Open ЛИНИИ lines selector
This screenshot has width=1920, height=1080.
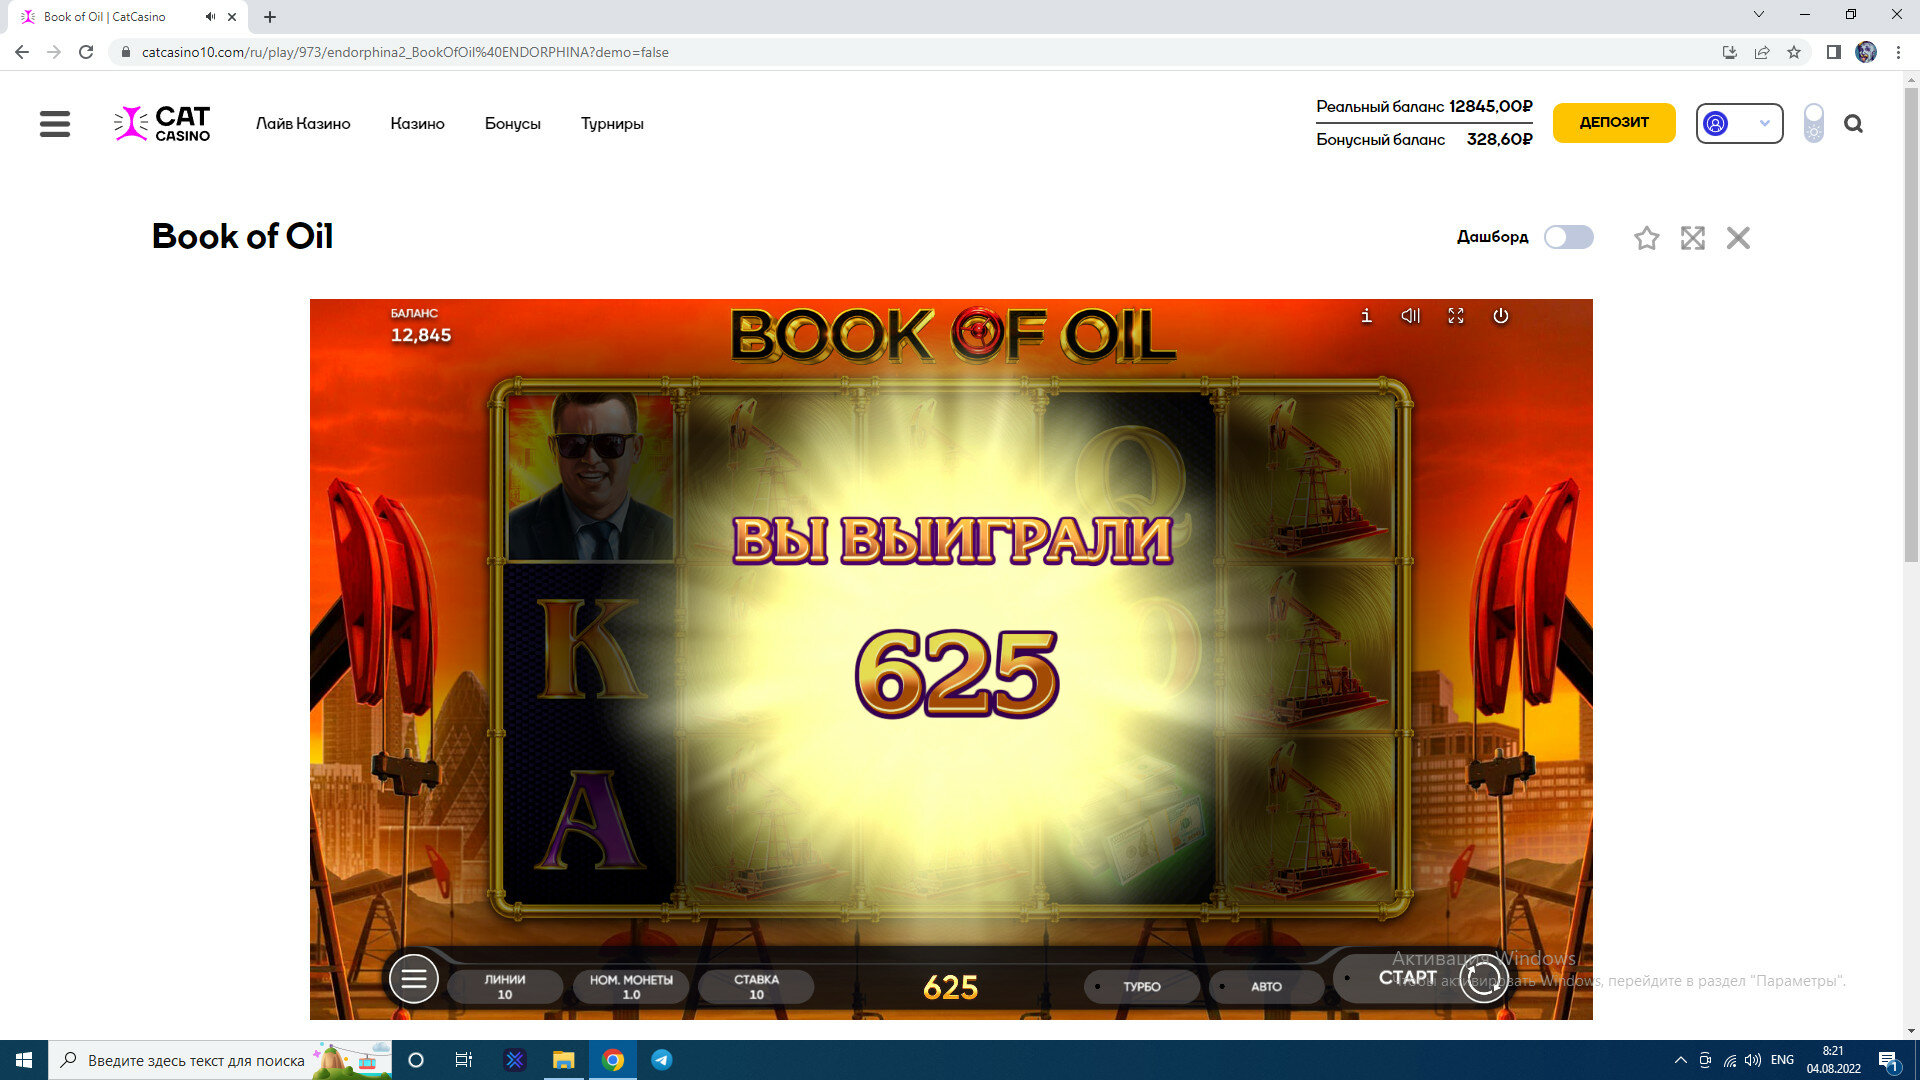coord(505,986)
